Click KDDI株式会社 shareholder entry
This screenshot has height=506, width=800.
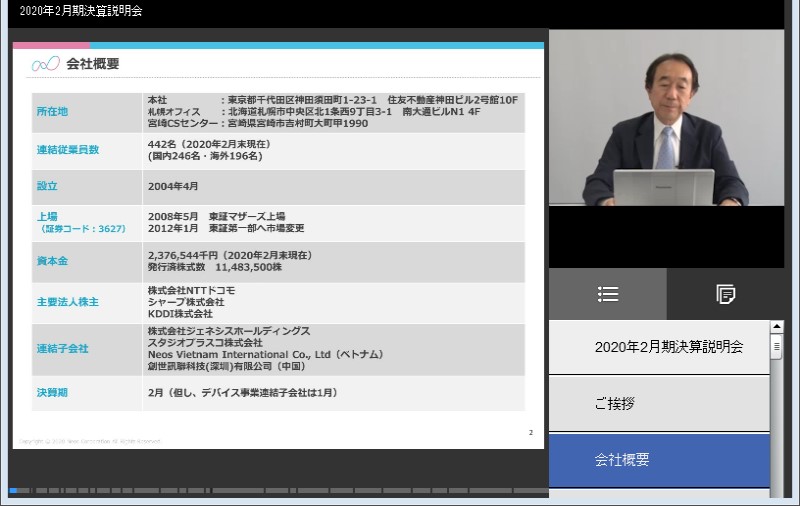pyautogui.click(x=180, y=314)
